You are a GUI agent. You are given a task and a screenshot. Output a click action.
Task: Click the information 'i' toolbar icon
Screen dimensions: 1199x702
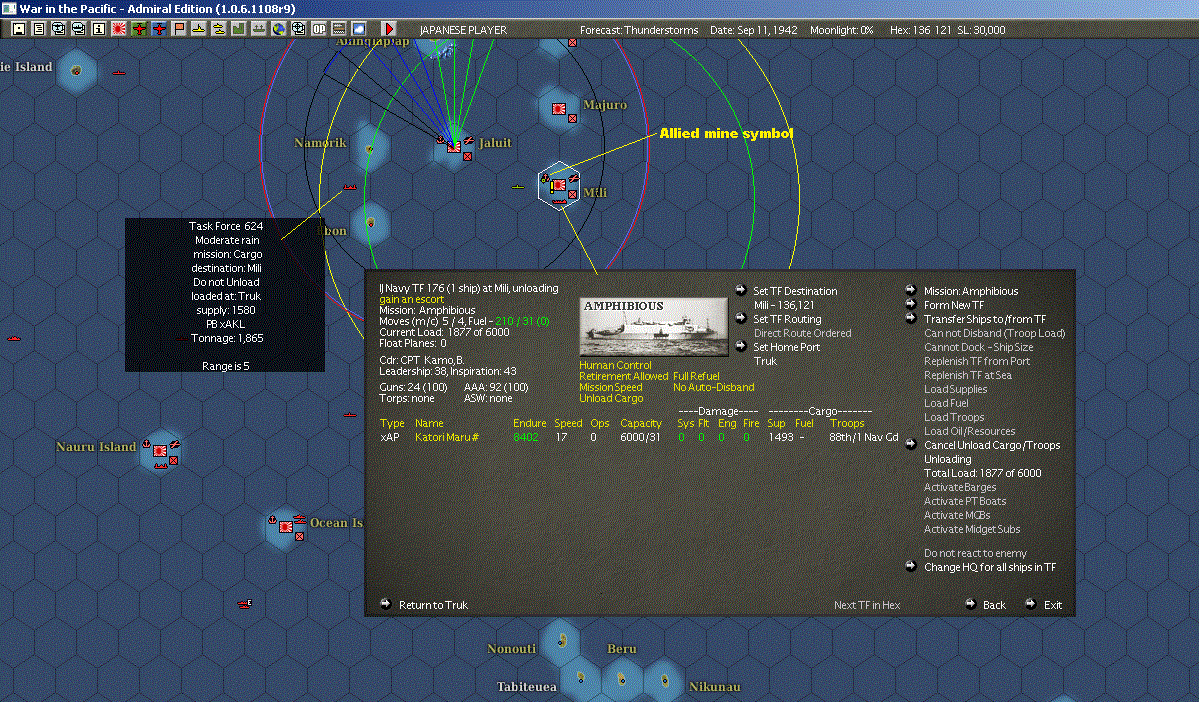click(x=99, y=29)
